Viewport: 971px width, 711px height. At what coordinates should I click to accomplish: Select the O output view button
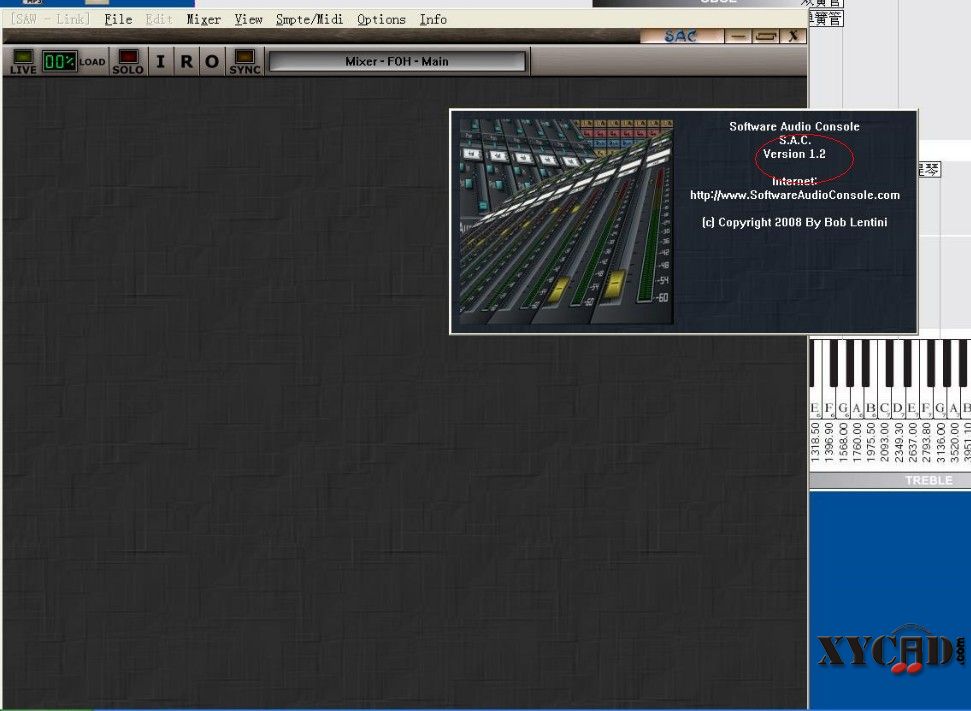pos(212,61)
